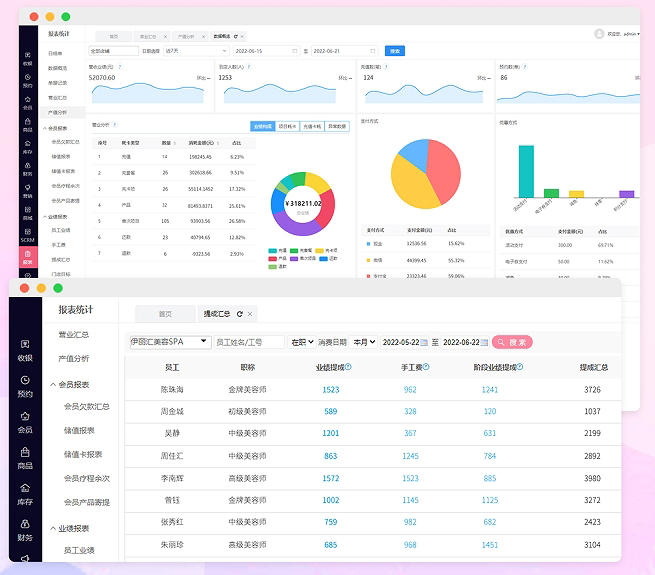
Task: Expand the 本月 date range dropdown
Action: pyautogui.click(x=365, y=342)
